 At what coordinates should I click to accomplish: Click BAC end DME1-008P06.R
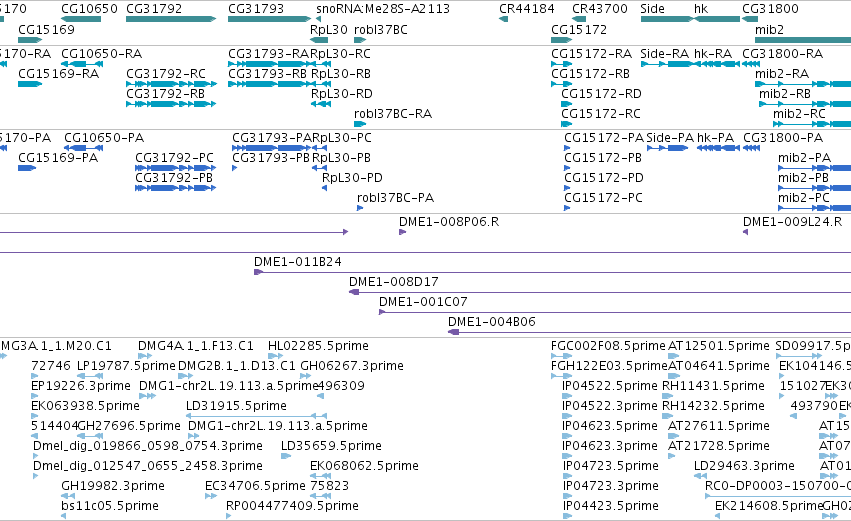pyautogui.click(x=449, y=222)
